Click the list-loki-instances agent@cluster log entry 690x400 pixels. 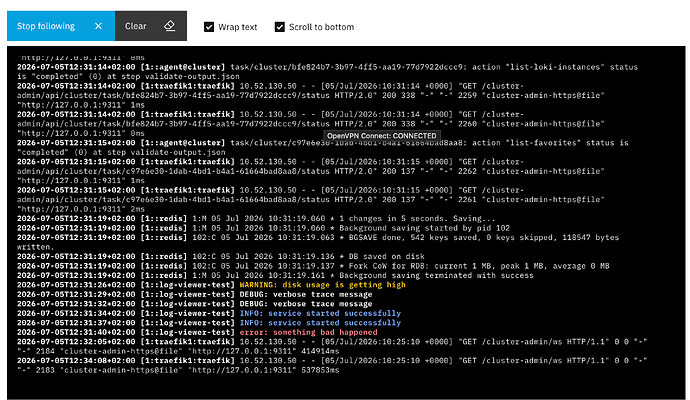click(327, 72)
